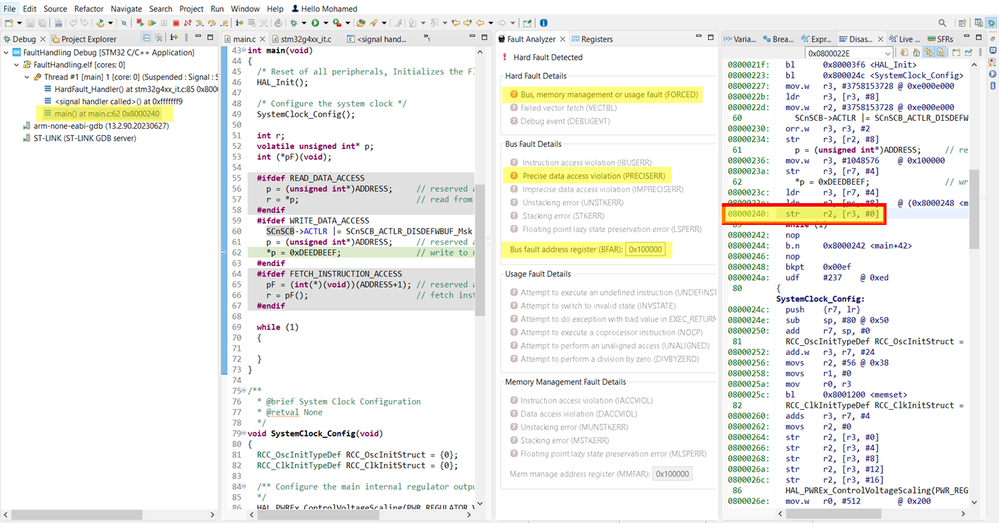Click the magnifier Search icon top right
The height and width of the screenshot is (523, 999).
click(x=942, y=23)
